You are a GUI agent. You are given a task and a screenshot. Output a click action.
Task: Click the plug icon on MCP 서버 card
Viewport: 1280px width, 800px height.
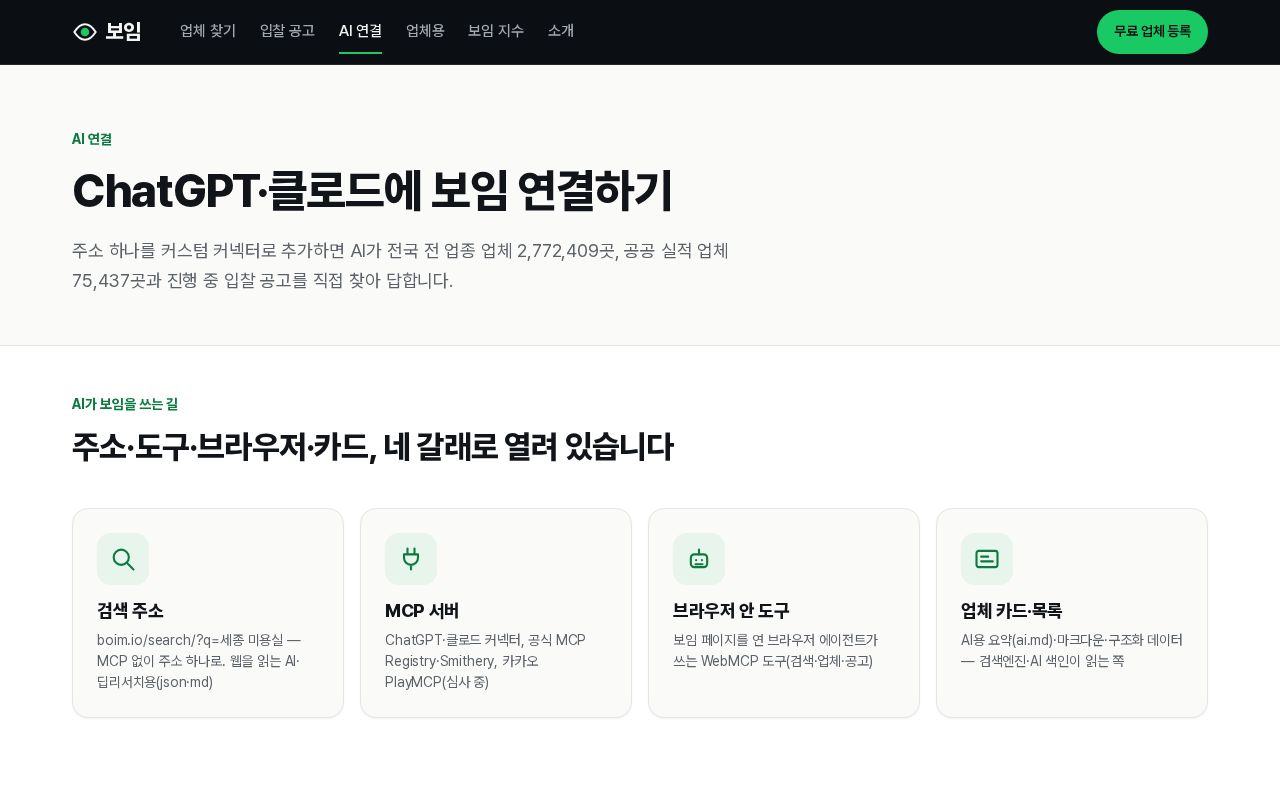411,559
